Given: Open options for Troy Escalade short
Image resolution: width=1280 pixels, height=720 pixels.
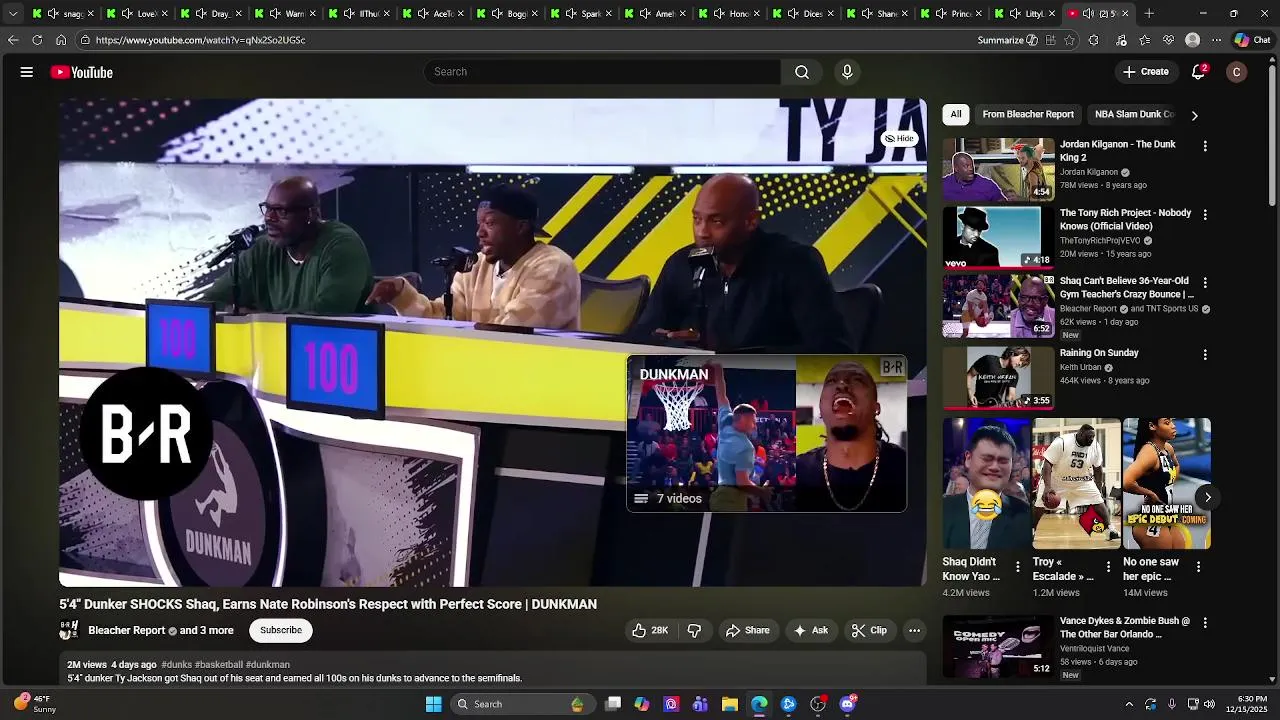Looking at the screenshot, I should (x=1108, y=567).
